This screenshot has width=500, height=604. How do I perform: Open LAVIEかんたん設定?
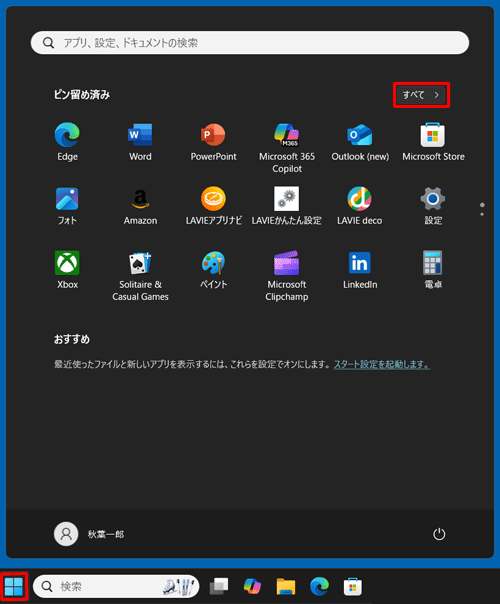point(287,206)
